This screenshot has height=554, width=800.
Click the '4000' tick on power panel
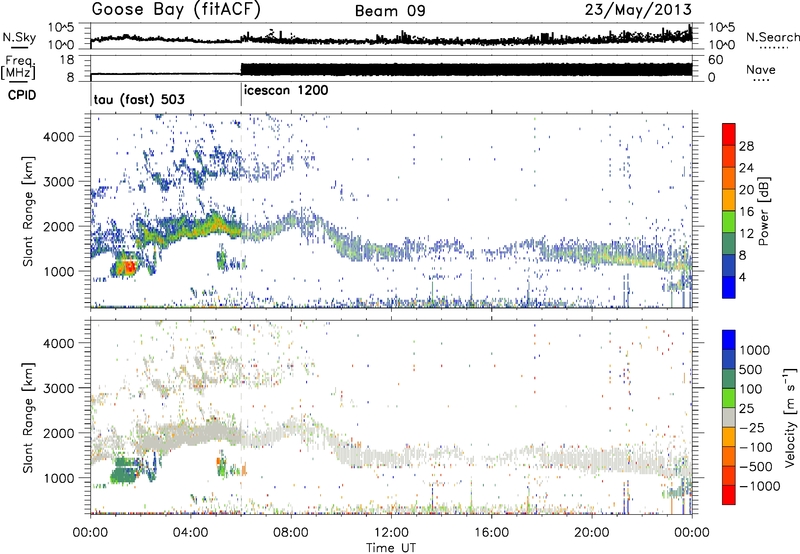pos(58,137)
